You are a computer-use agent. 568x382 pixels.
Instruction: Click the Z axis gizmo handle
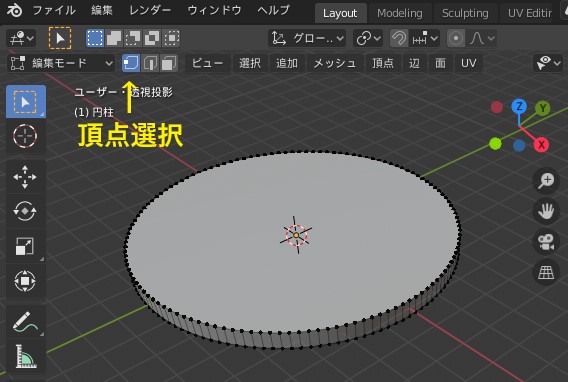click(x=519, y=106)
